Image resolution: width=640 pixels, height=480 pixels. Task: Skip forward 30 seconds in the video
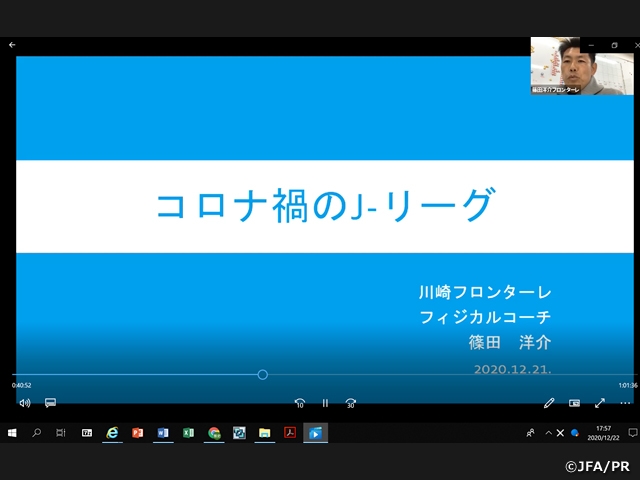click(x=350, y=403)
